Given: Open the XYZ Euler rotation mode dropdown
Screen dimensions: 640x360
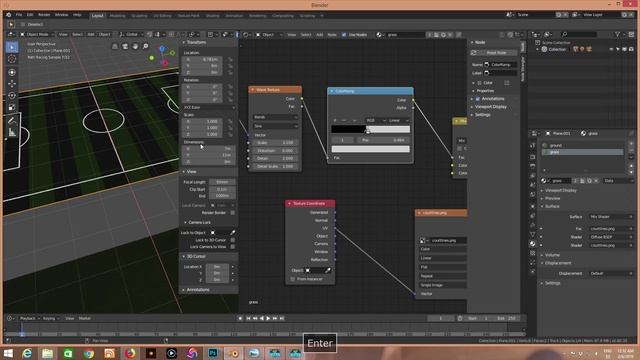Looking at the screenshot, I should [x=209, y=107].
